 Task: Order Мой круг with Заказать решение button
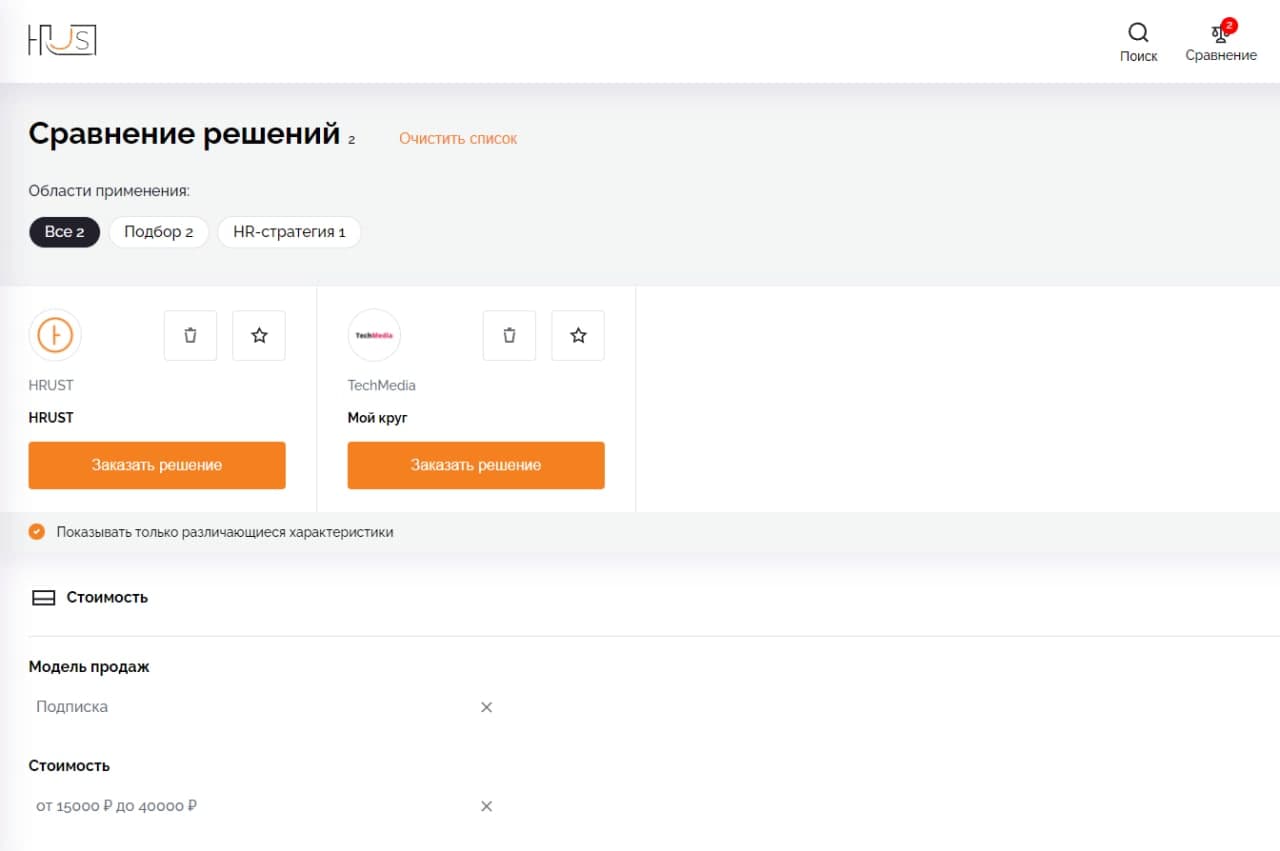point(476,465)
